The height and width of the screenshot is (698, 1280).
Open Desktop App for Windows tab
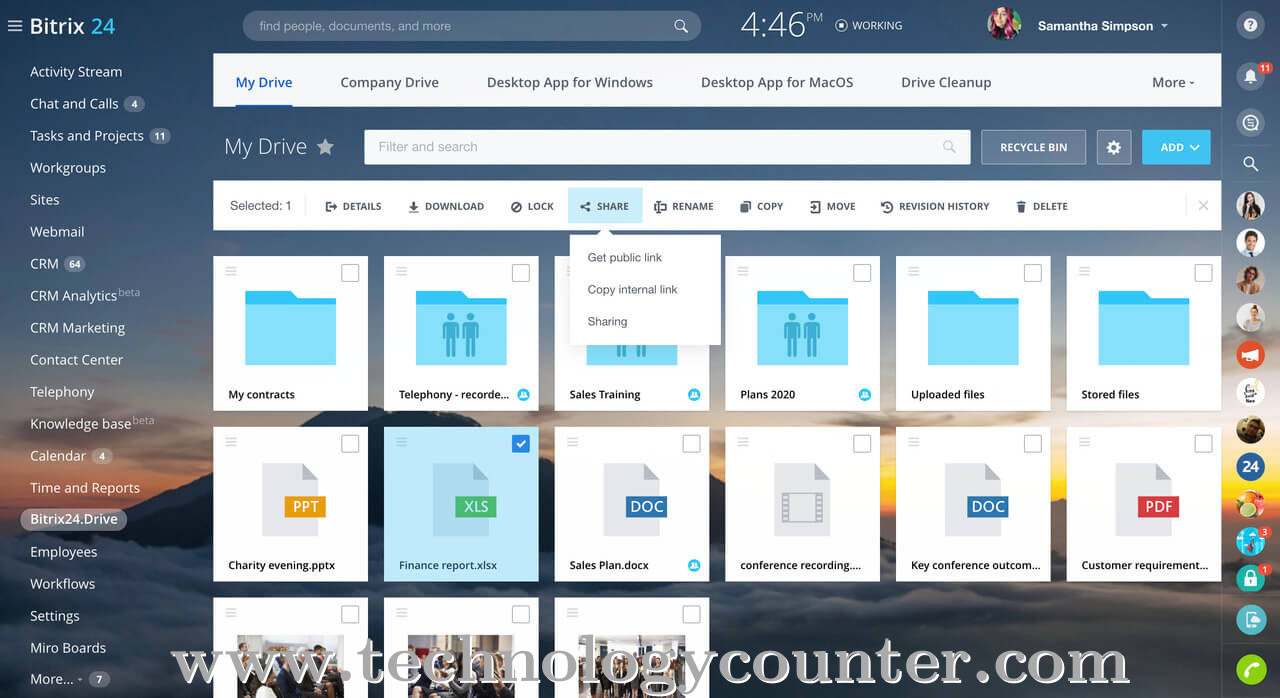570,82
